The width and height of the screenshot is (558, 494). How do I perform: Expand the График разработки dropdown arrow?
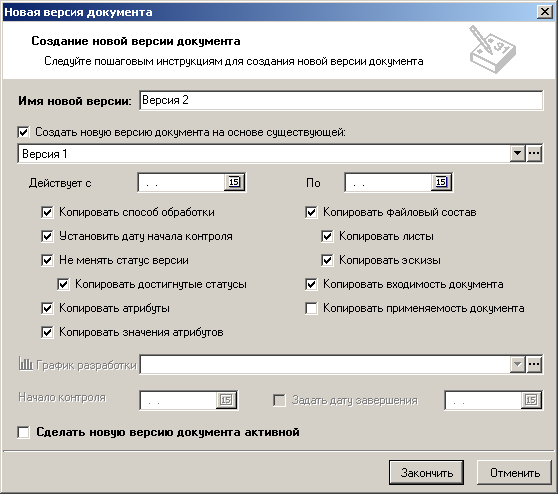518,364
